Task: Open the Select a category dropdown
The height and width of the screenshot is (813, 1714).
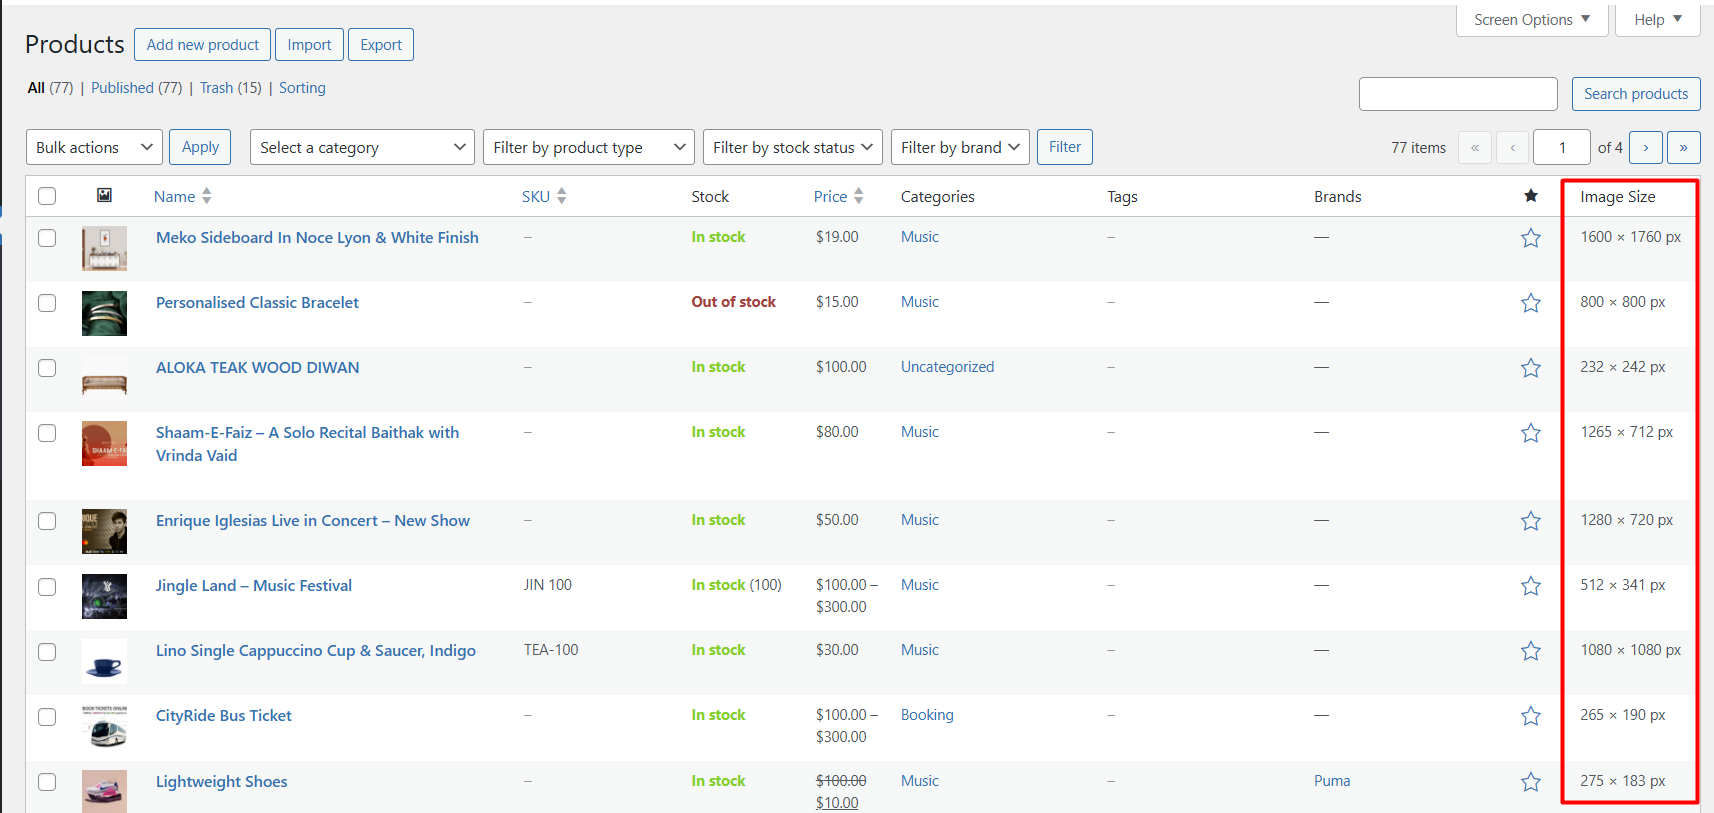Action: [362, 148]
